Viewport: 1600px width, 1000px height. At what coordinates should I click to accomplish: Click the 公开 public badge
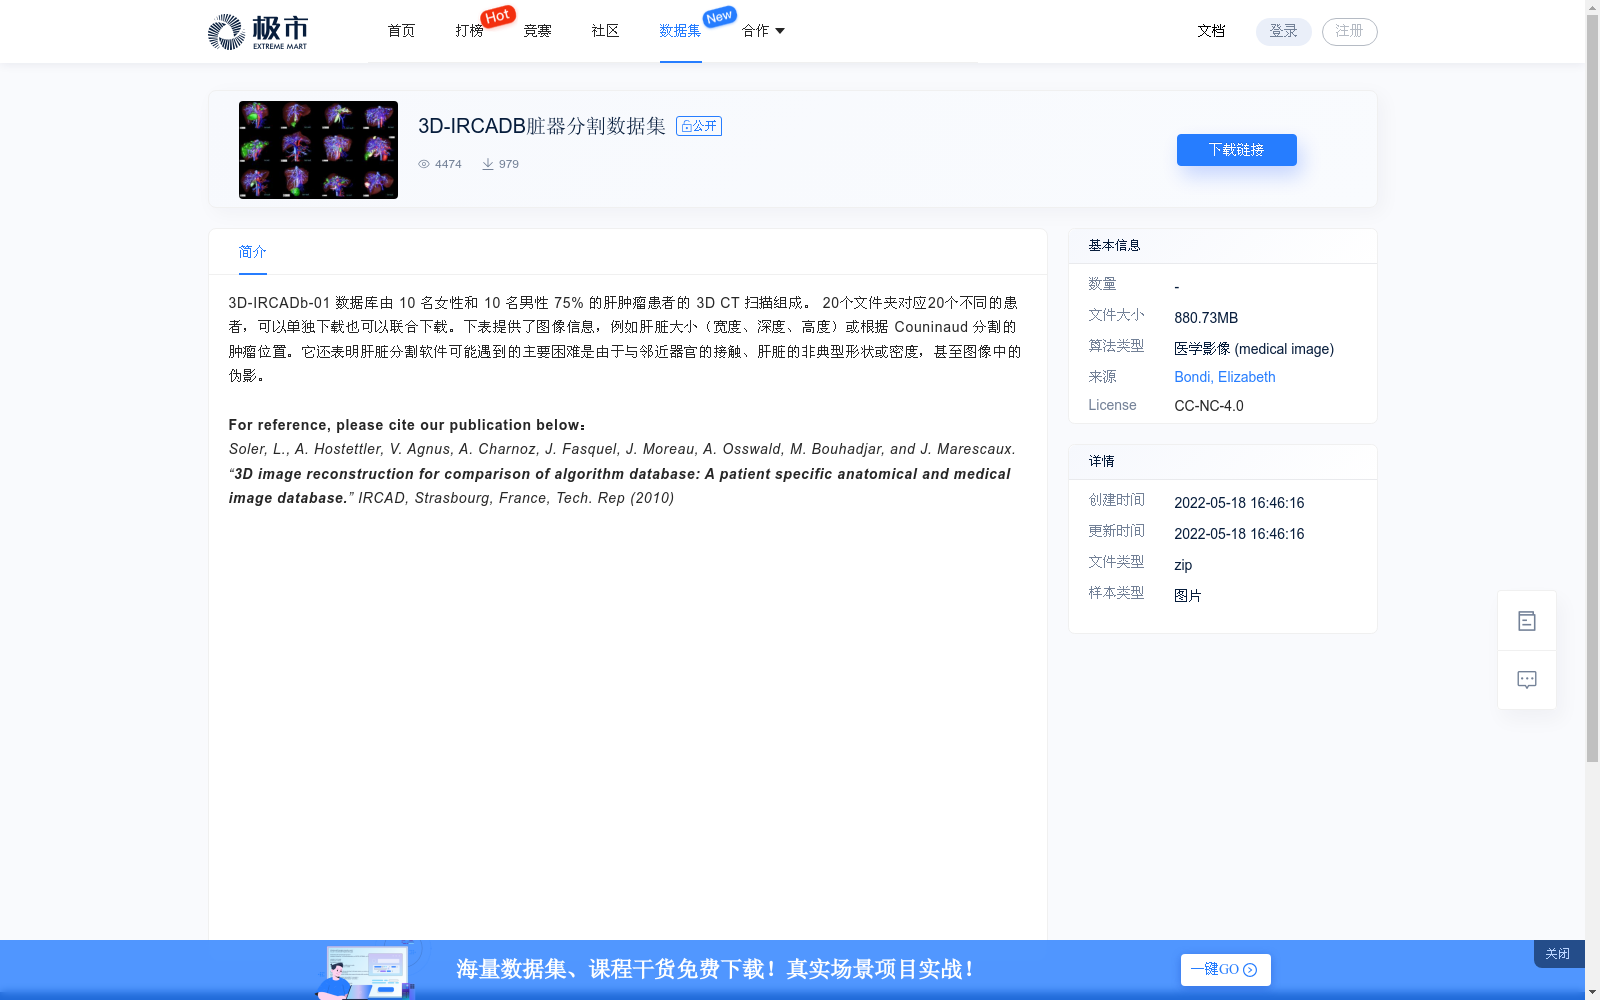699,126
